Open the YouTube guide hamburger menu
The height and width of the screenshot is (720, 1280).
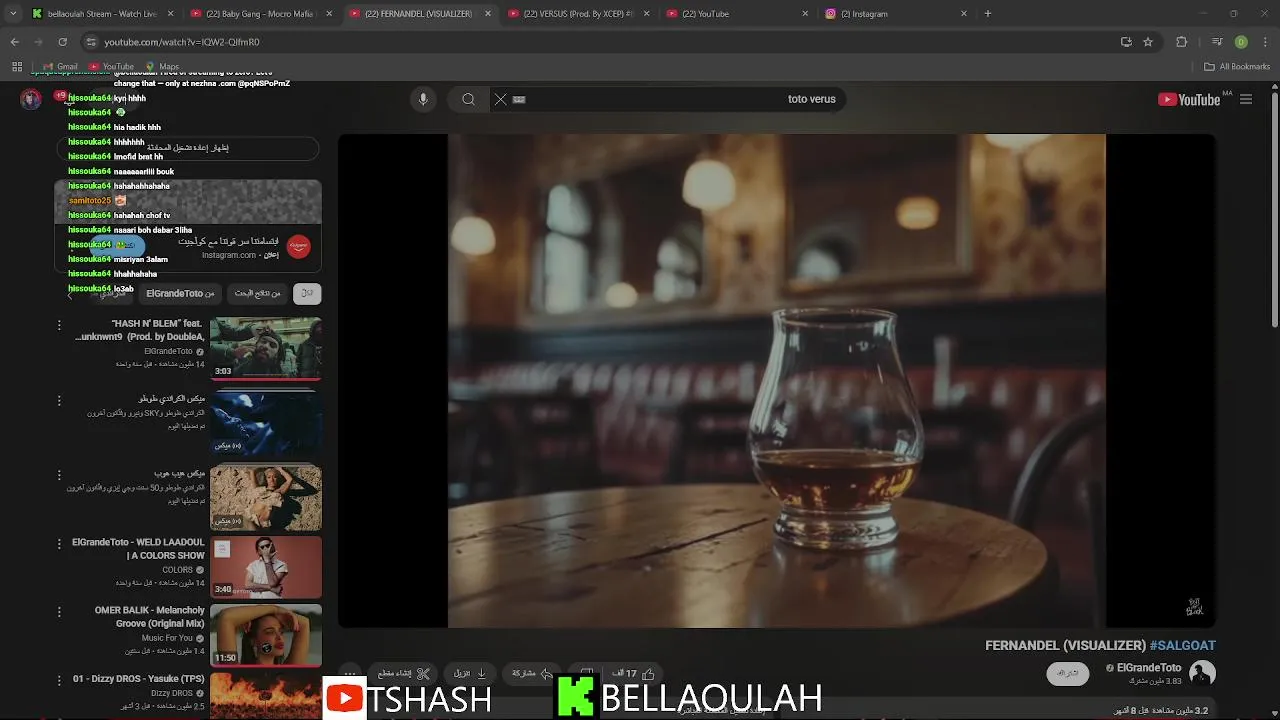tap(1246, 99)
